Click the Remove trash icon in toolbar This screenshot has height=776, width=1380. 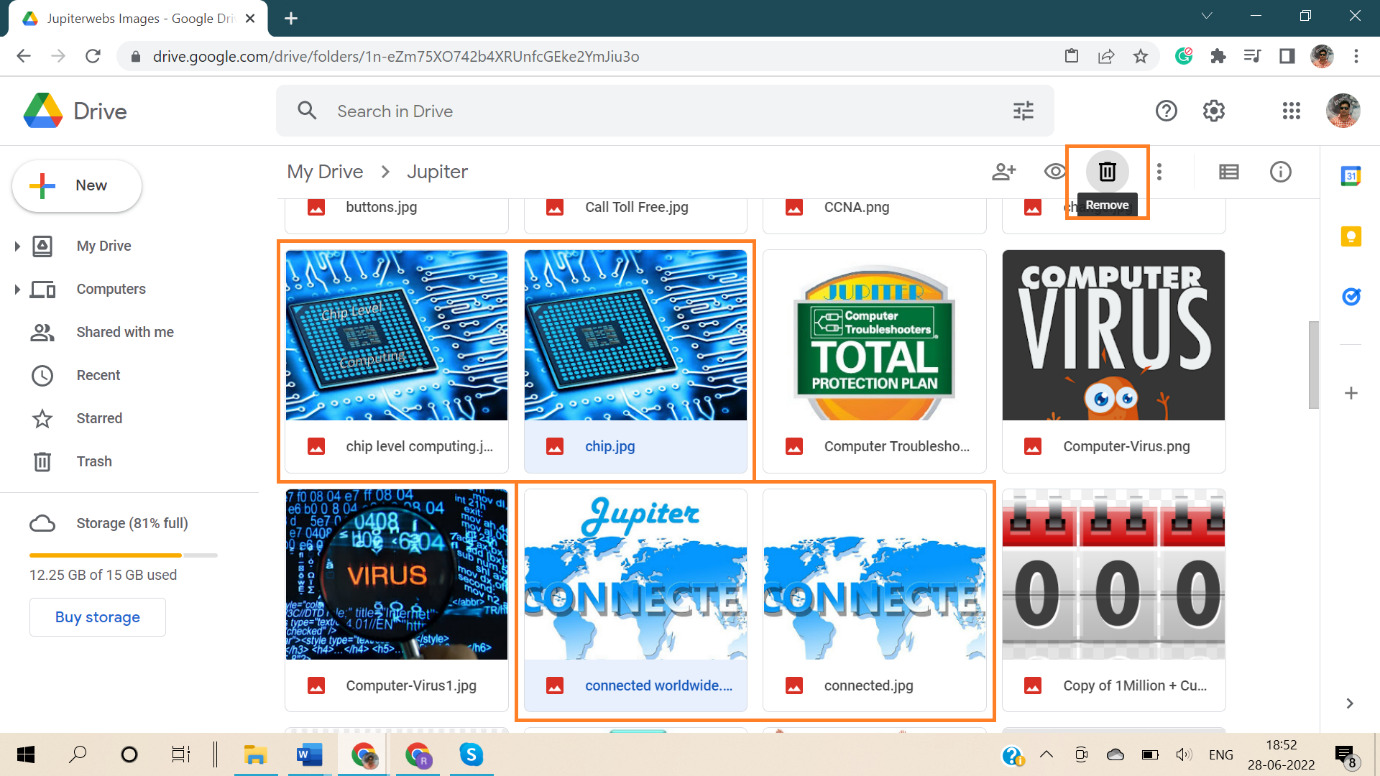point(1107,172)
